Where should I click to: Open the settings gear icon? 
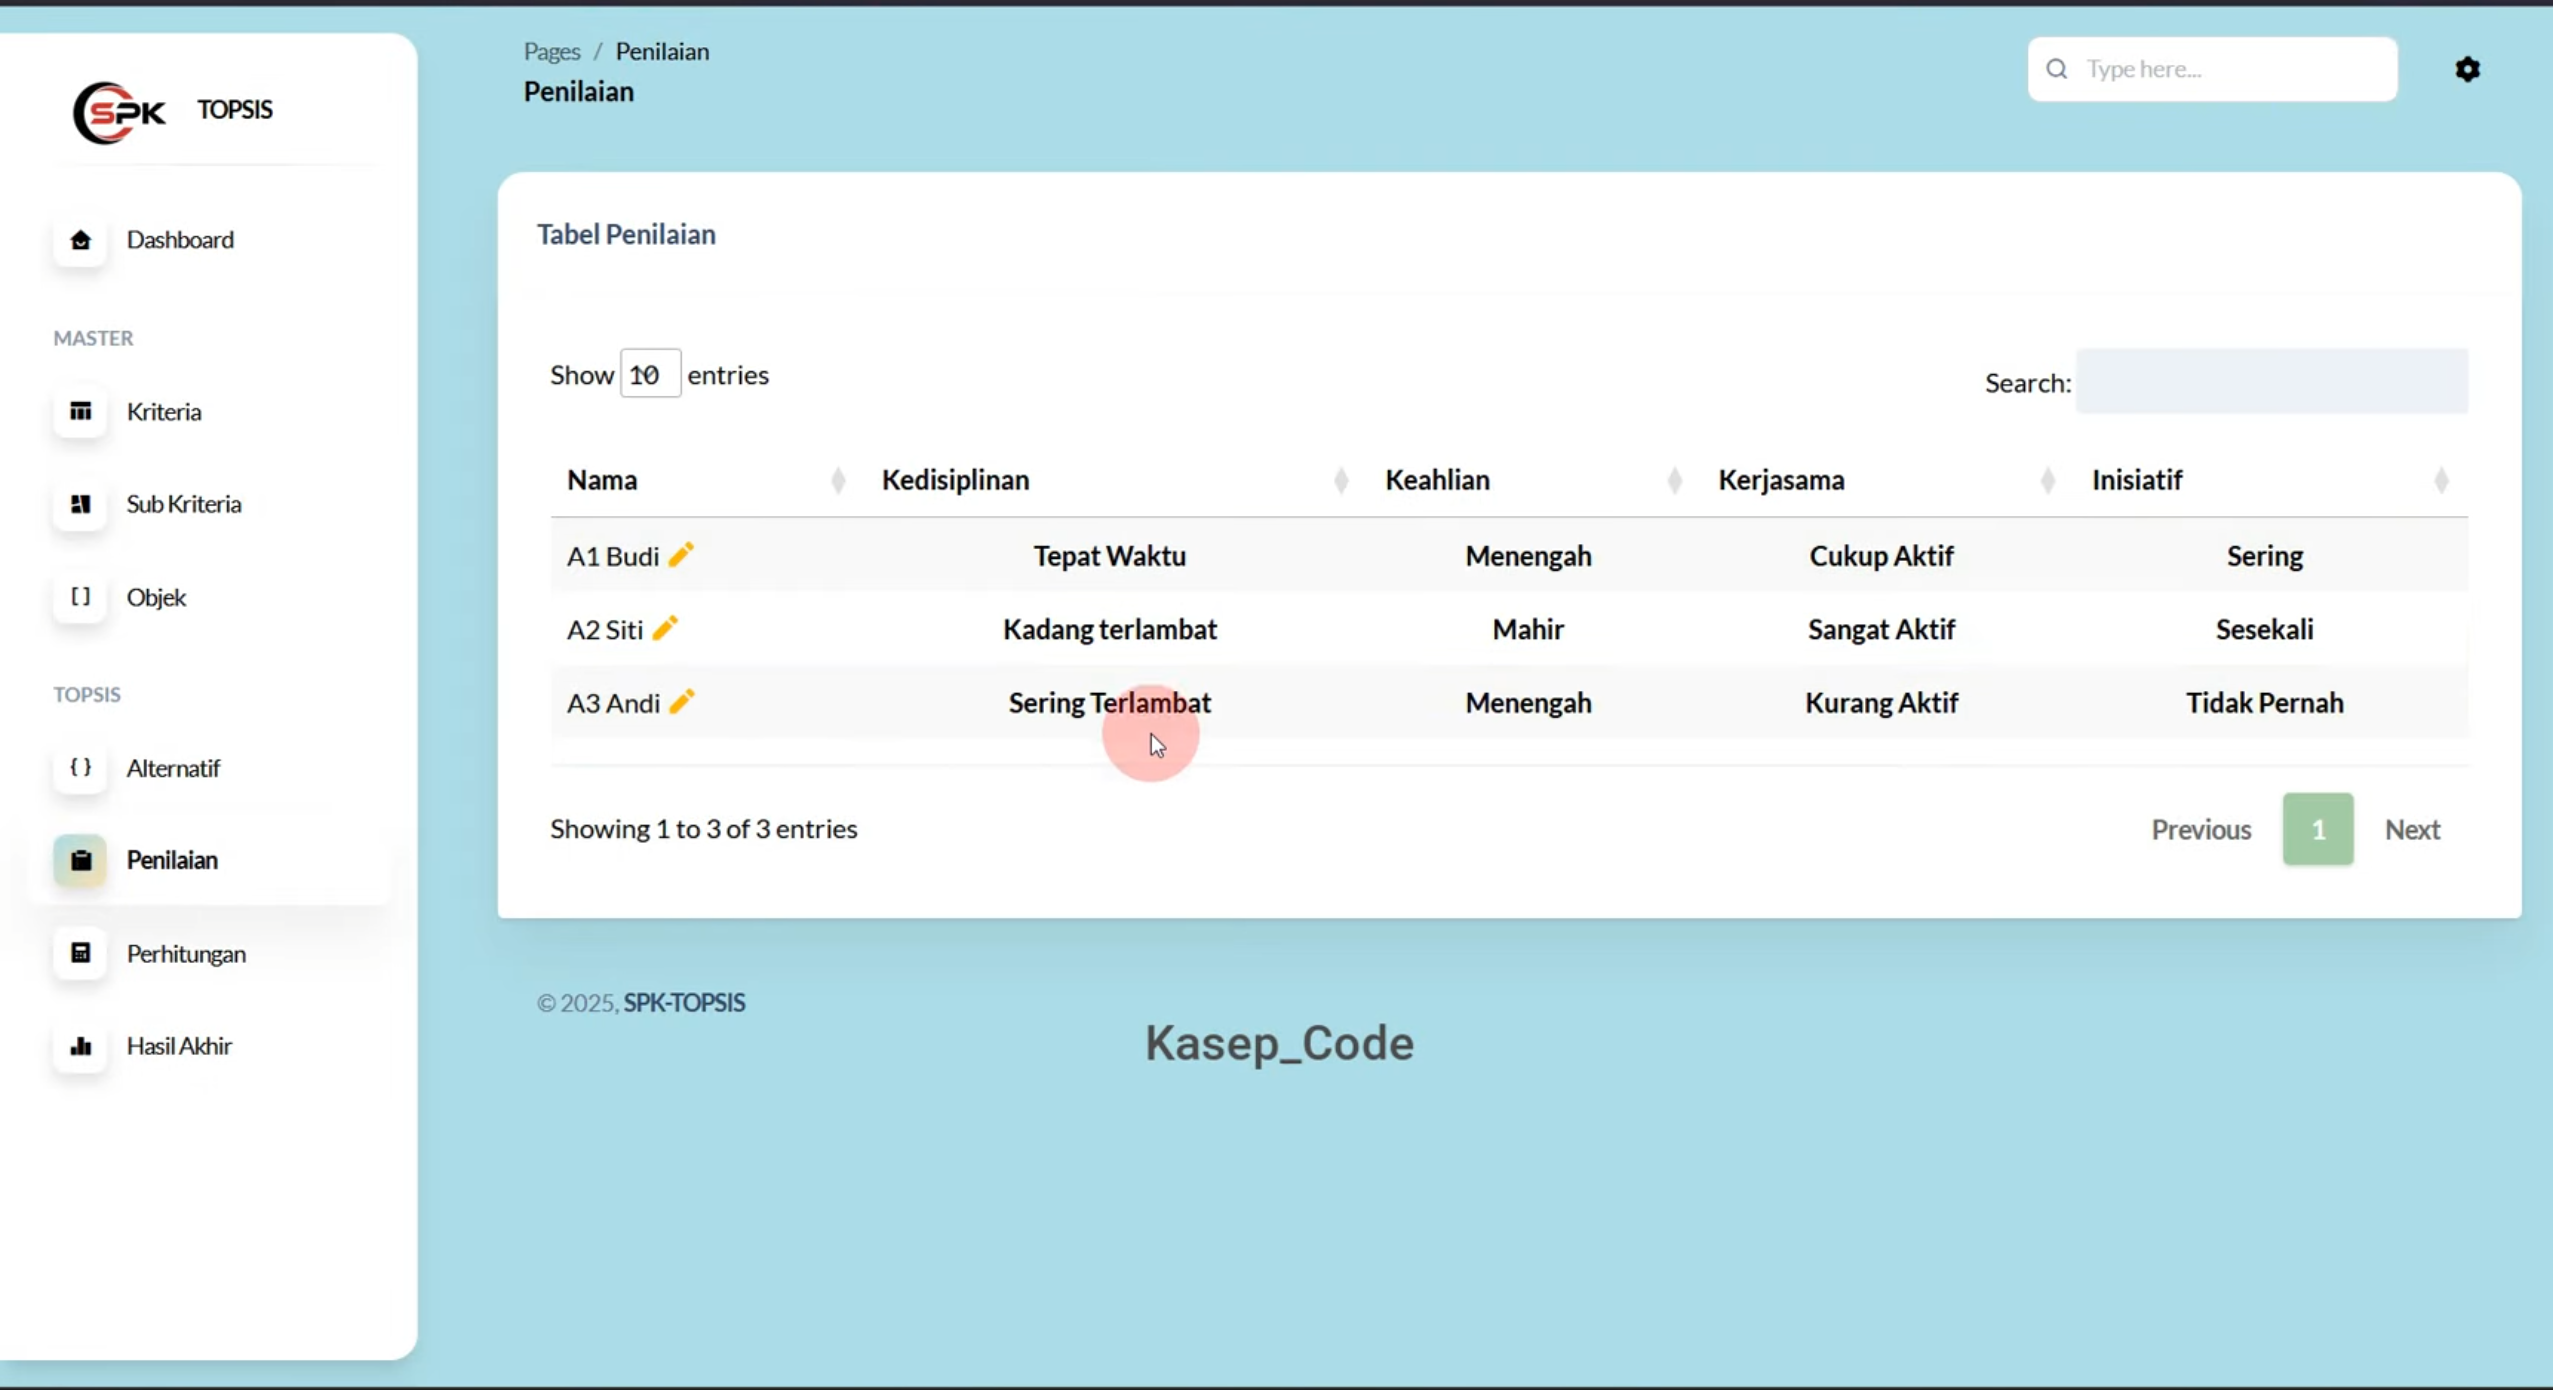2467,69
